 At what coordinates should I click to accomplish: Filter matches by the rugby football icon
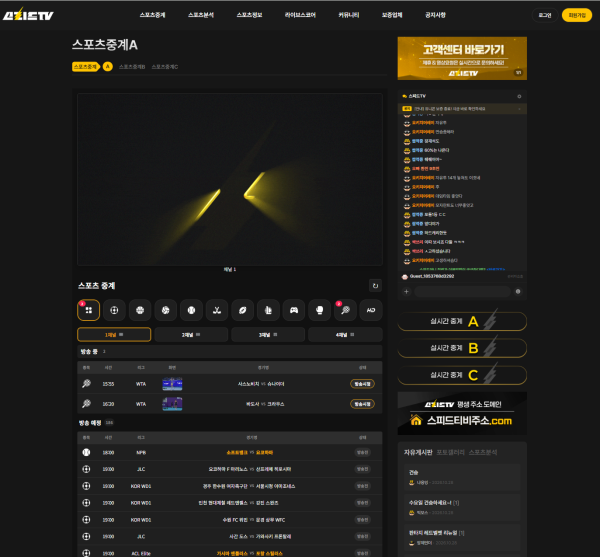(243, 310)
